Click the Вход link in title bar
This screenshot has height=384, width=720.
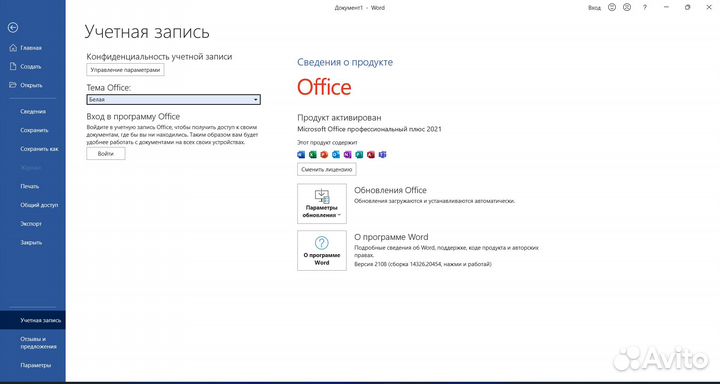click(594, 8)
